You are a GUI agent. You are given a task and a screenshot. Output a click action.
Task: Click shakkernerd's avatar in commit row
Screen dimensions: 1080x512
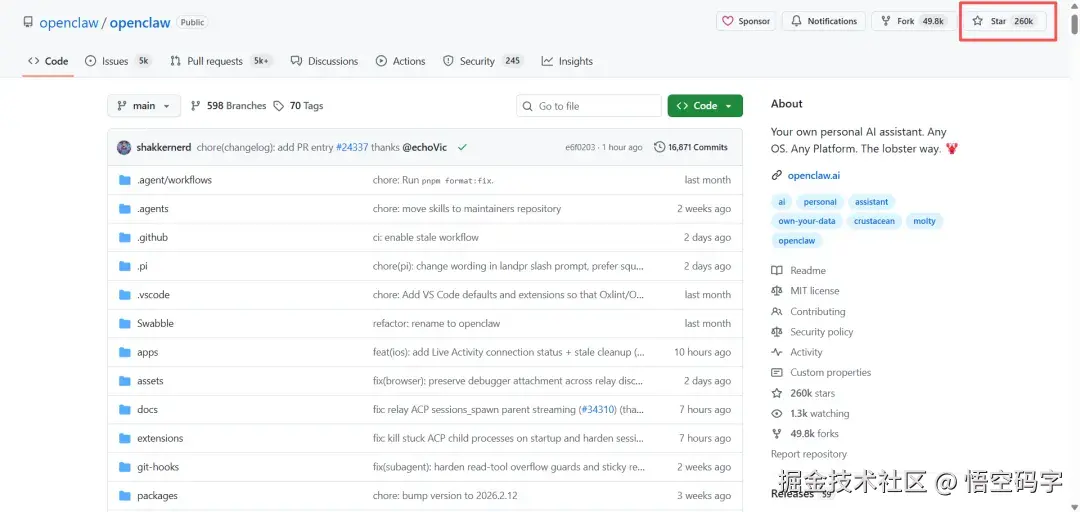pyautogui.click(x=124, y=147)
